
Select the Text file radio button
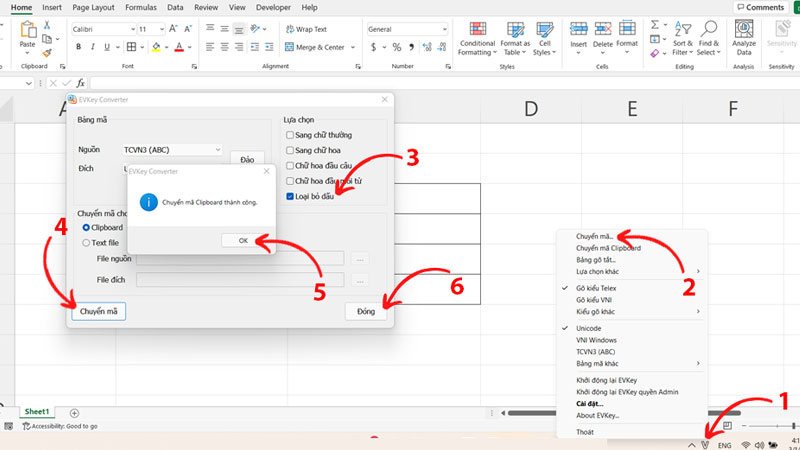pyautogui.click(x=86, y=242)
